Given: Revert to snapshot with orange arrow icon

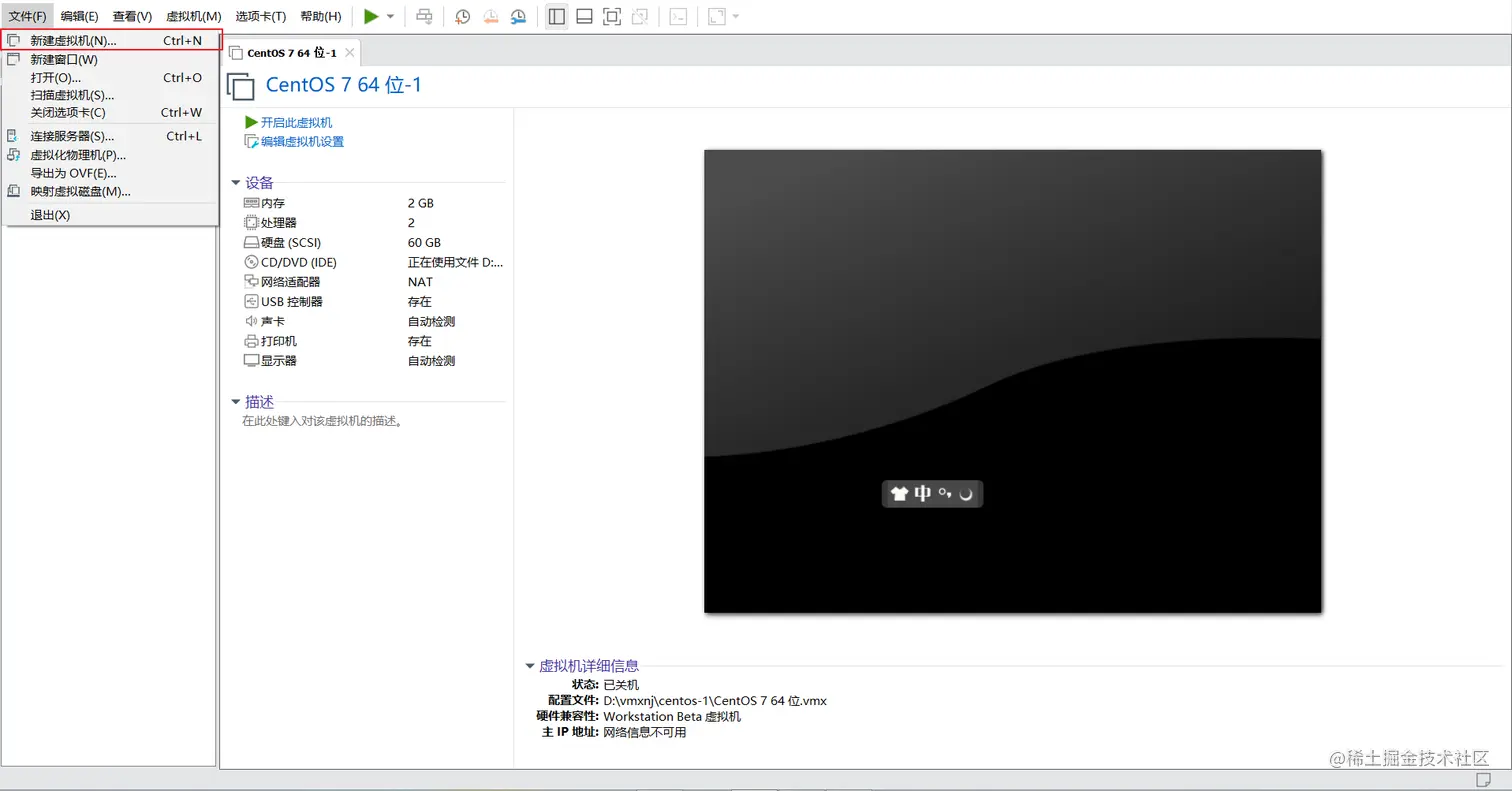Looking at the screenshot, I should 489,16.
